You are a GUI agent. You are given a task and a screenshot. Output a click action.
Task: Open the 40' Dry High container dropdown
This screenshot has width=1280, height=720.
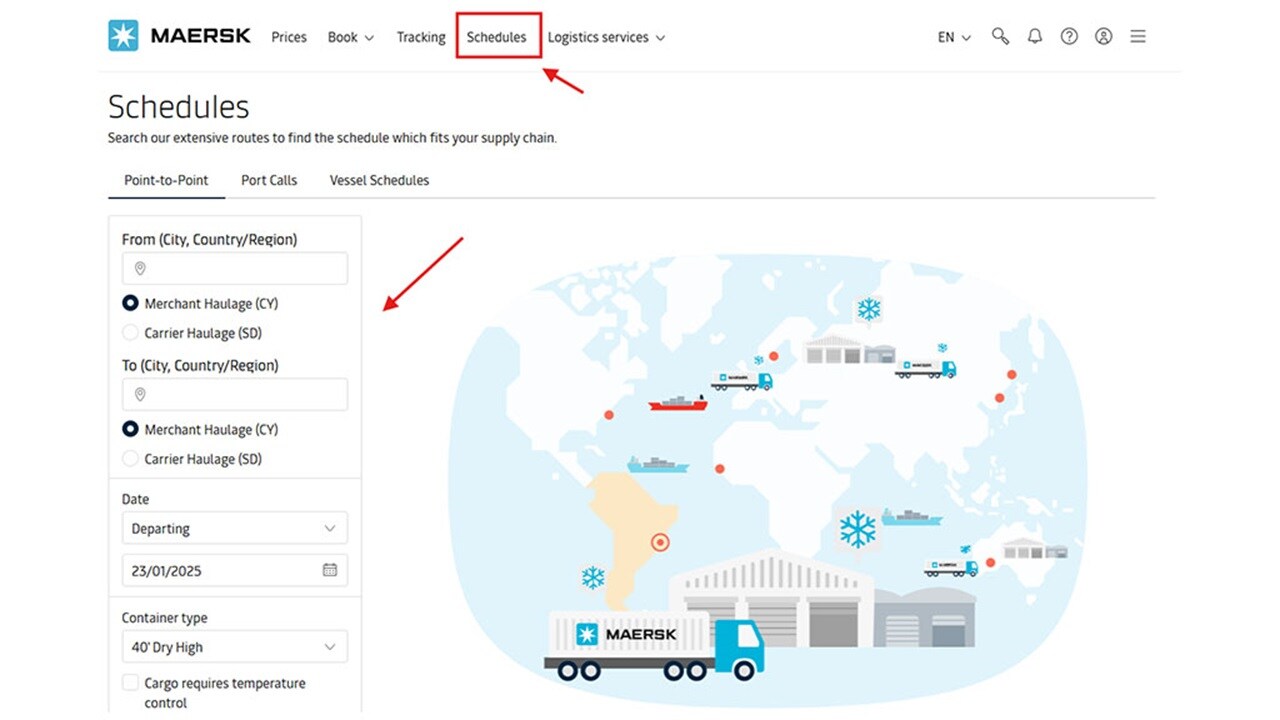pos(234,647)
